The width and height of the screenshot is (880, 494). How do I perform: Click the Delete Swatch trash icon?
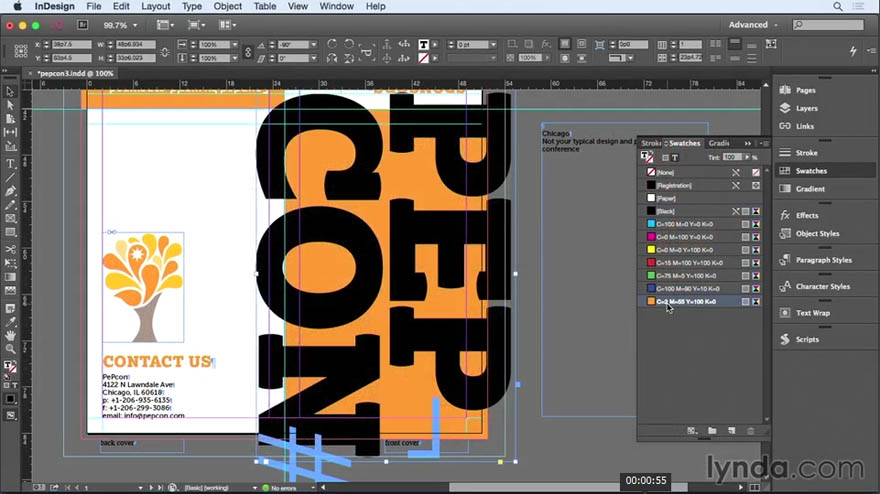[x=750, y=431]
